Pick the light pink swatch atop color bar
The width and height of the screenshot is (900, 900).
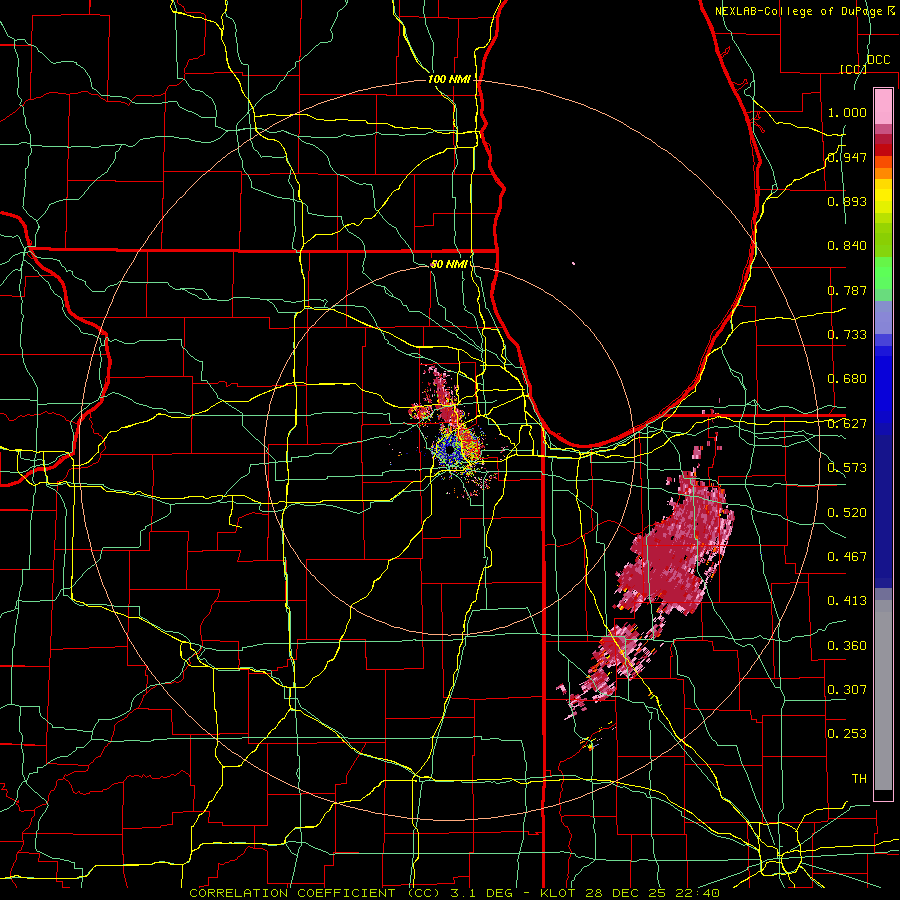tap(883, 107)
